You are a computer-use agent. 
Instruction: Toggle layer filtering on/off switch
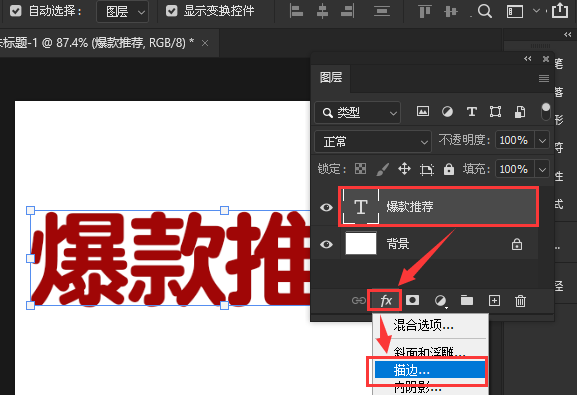[546, 112]
